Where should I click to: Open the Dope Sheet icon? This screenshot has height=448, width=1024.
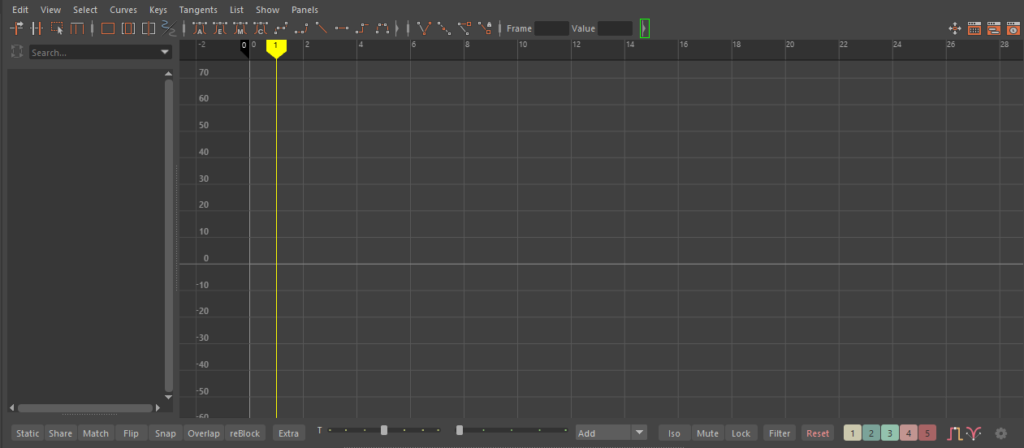tap(973, 29)
